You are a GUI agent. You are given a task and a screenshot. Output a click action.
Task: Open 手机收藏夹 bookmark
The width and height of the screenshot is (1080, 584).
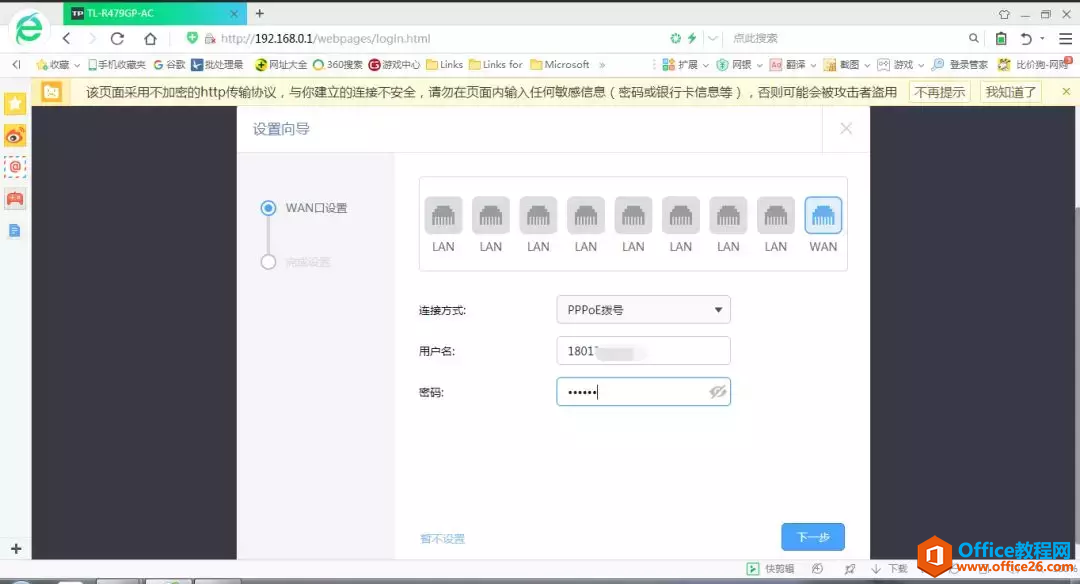(x=116, y=65)
